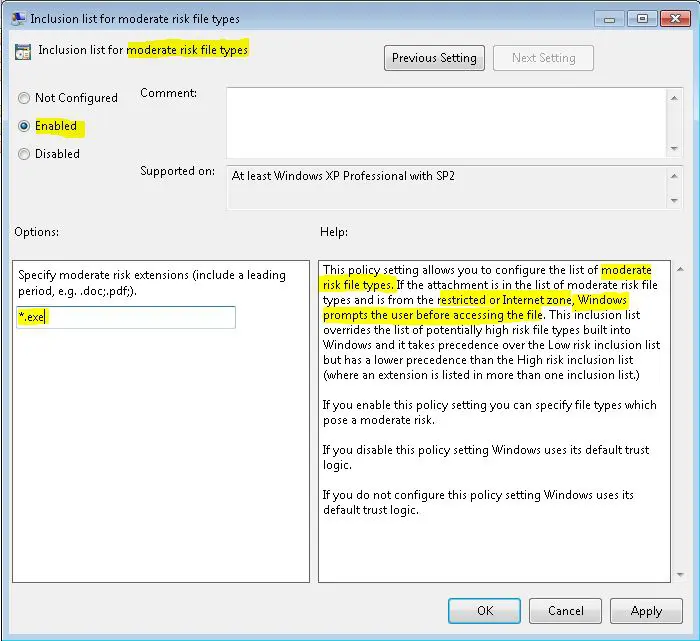Confirm with the OK button

click(x=484, y=611)
